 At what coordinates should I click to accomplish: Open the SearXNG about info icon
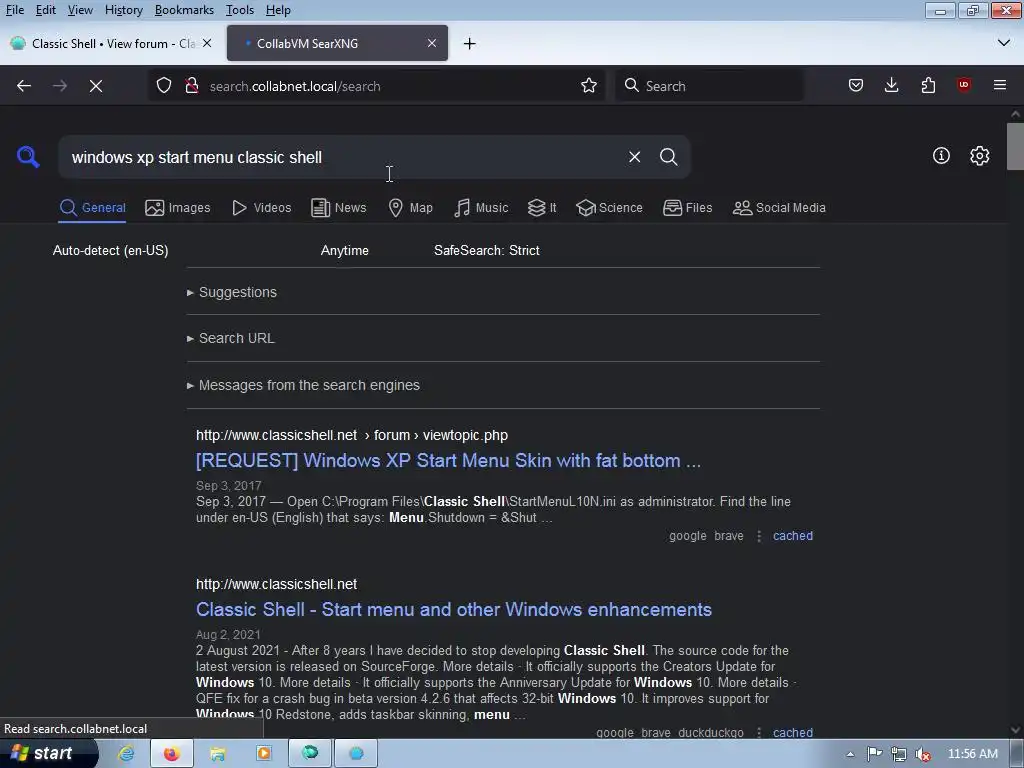[x=941, y=155]
